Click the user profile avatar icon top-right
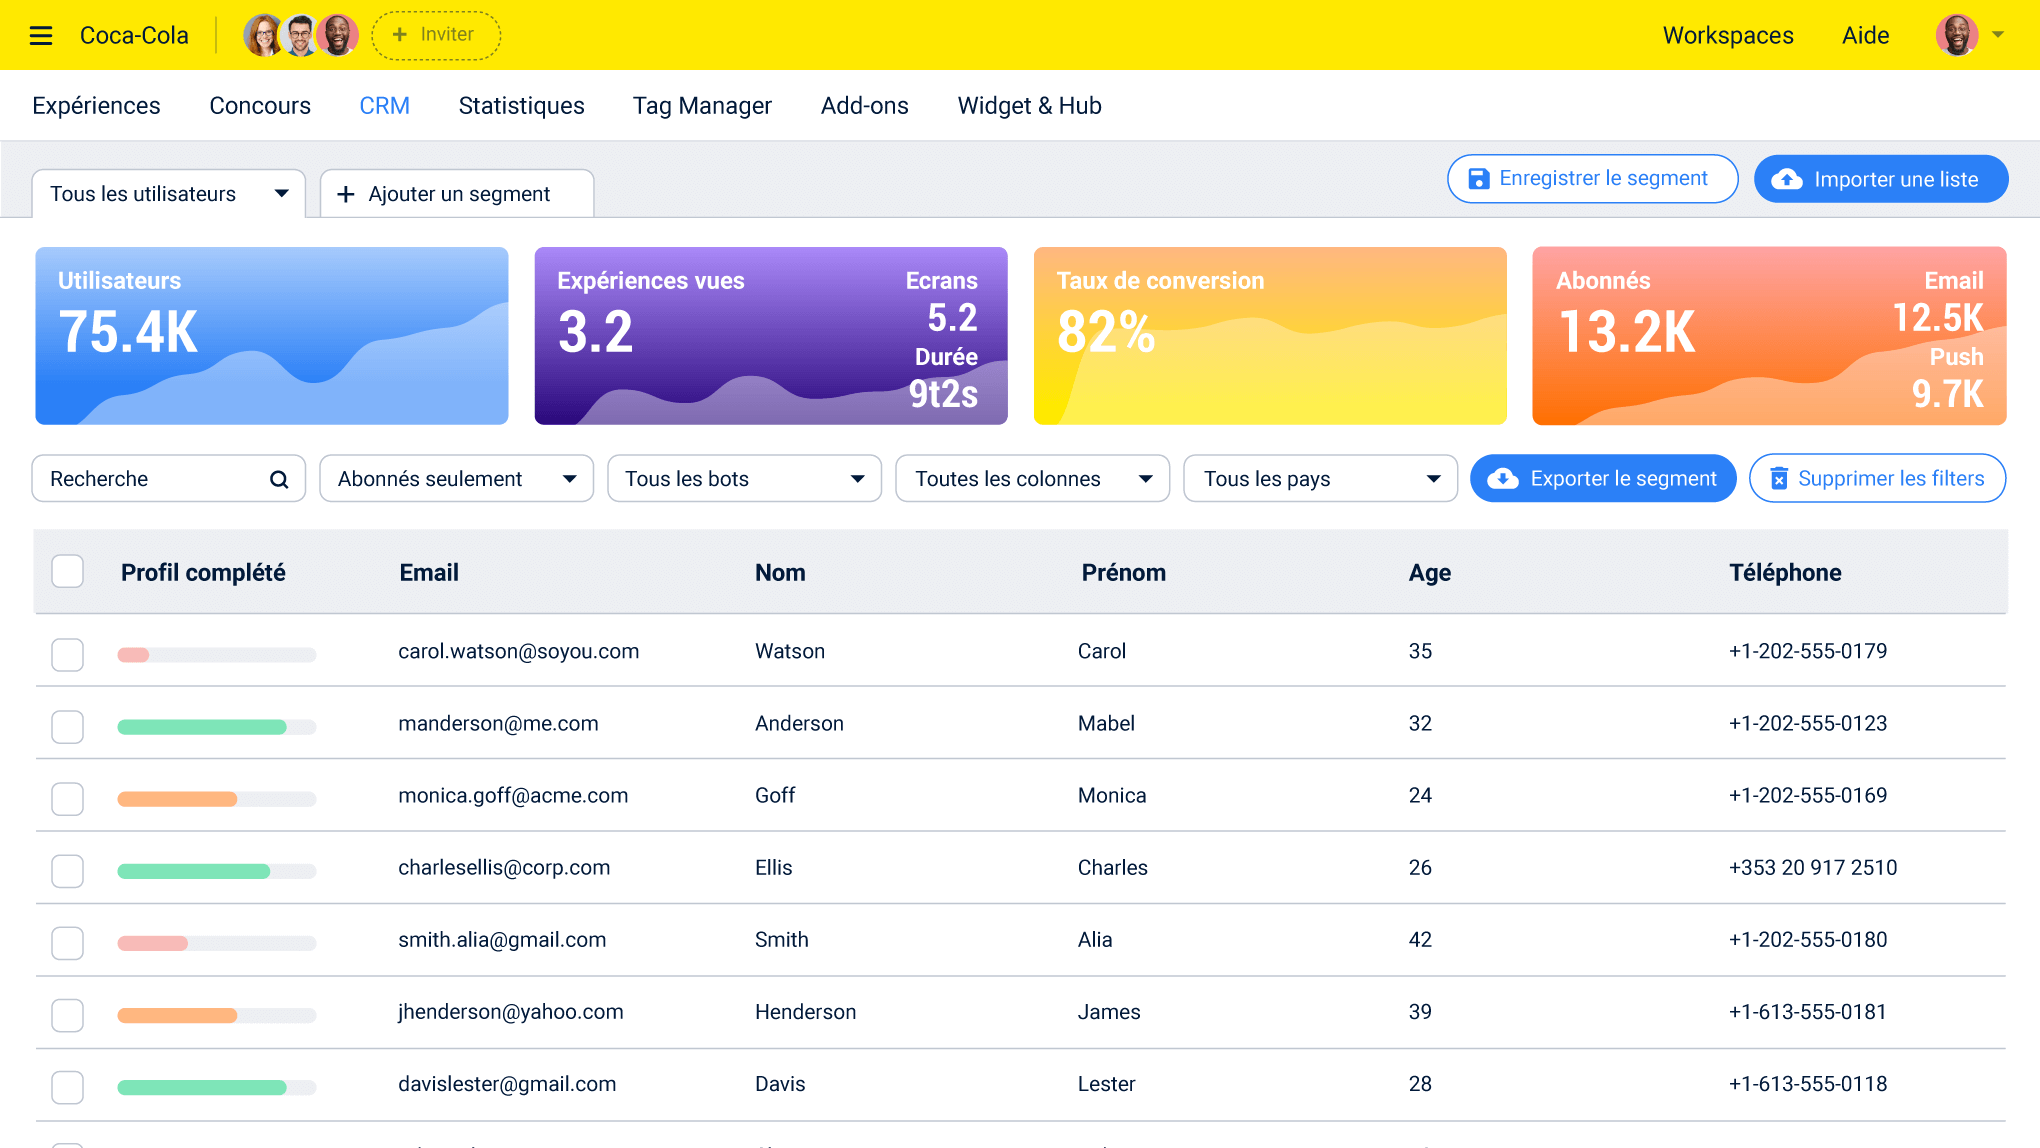The width and height of the screenshot is (2040, 1148). point(1956,34)
